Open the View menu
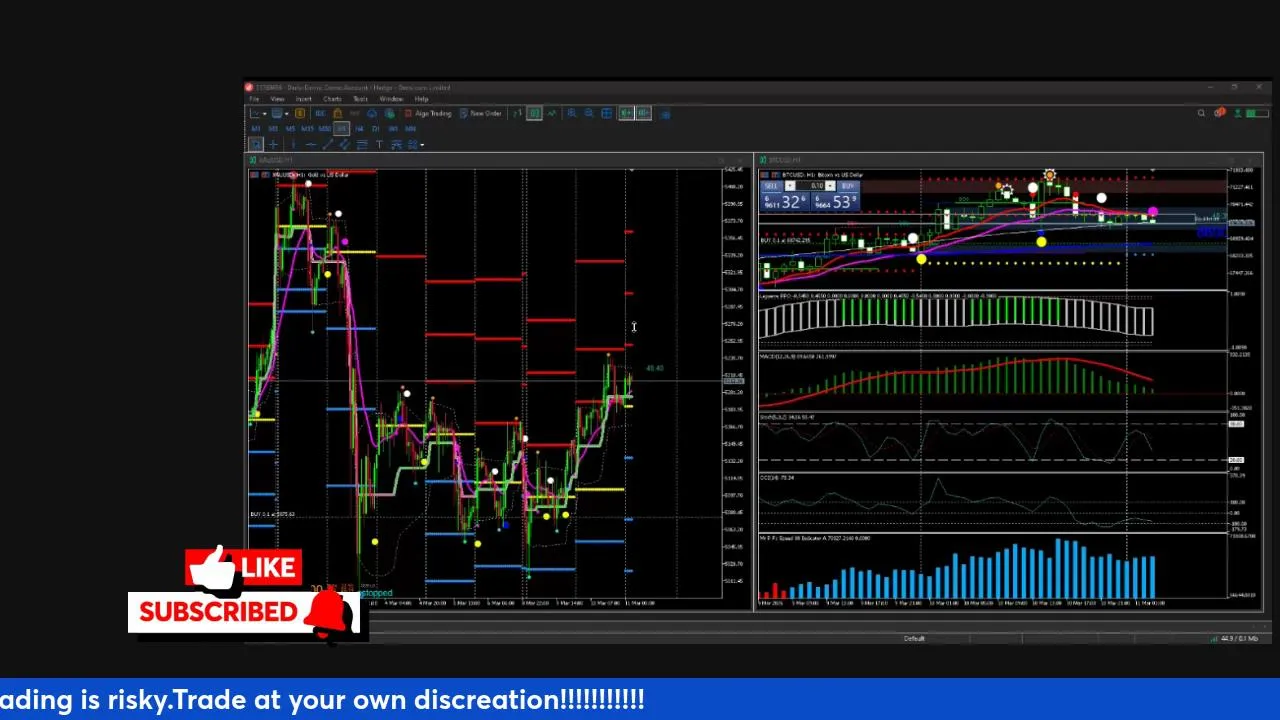 point(277,99)
